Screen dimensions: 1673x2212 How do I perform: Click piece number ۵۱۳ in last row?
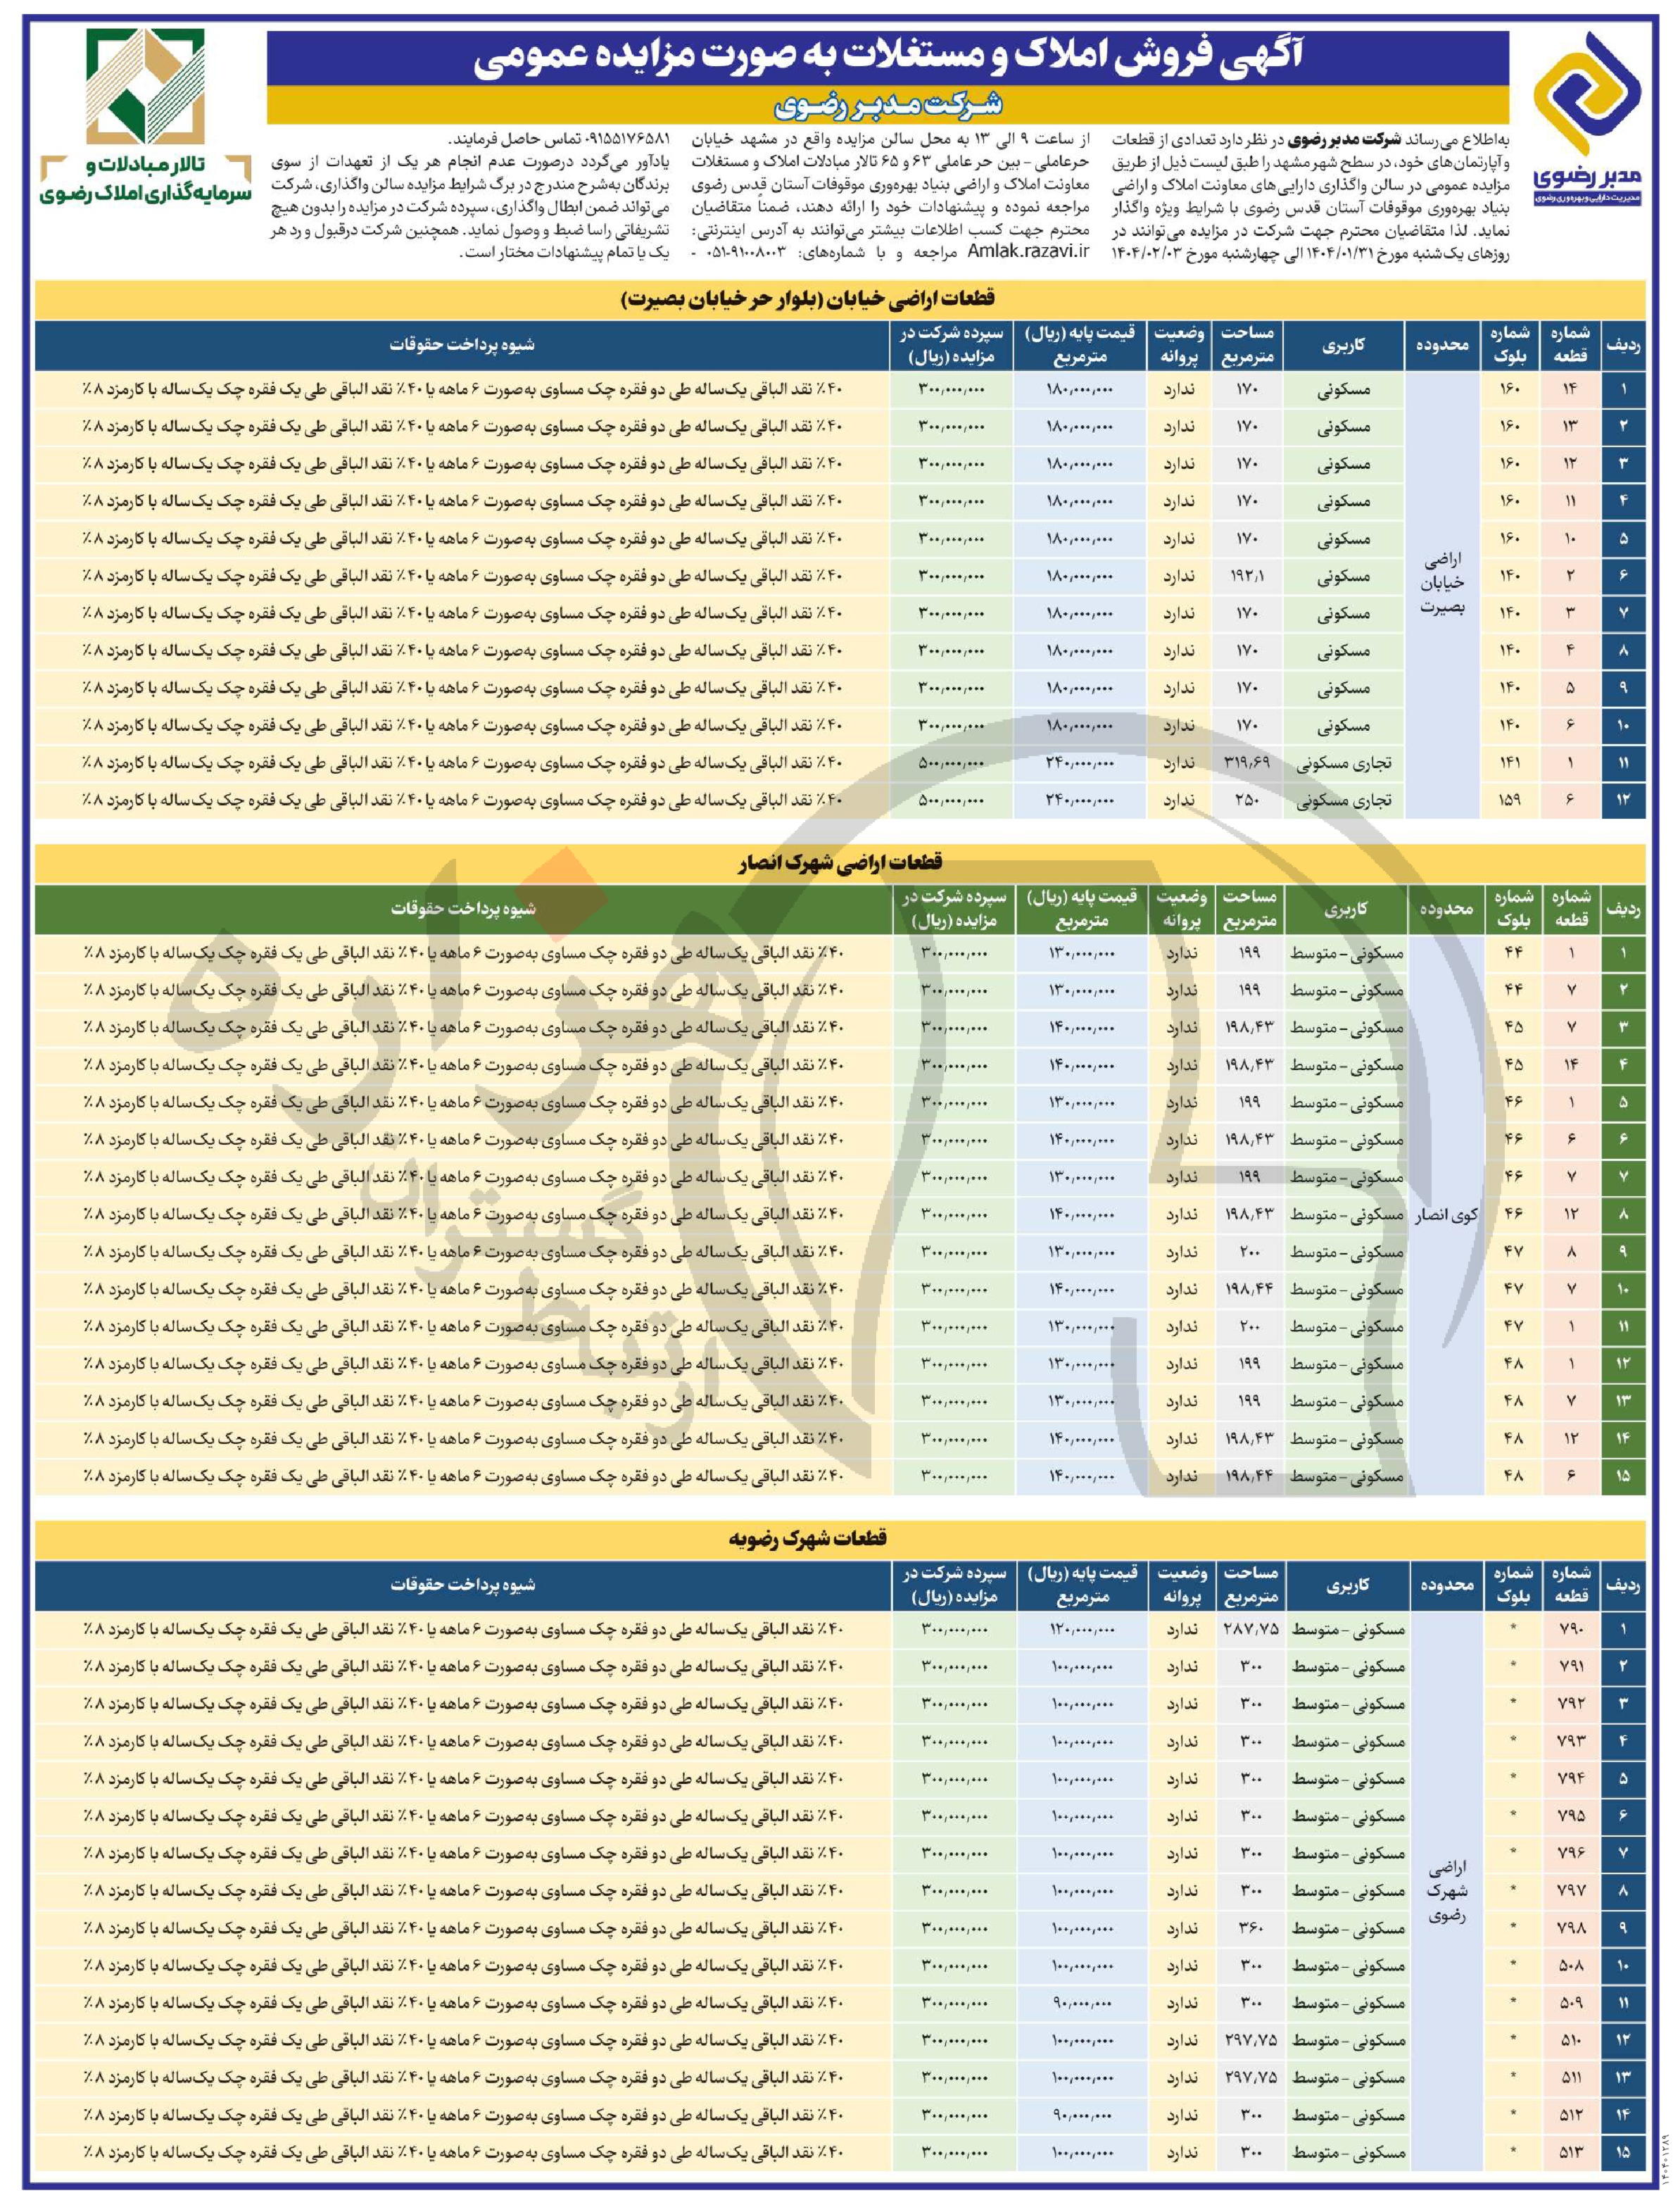click(1570, 2153)
